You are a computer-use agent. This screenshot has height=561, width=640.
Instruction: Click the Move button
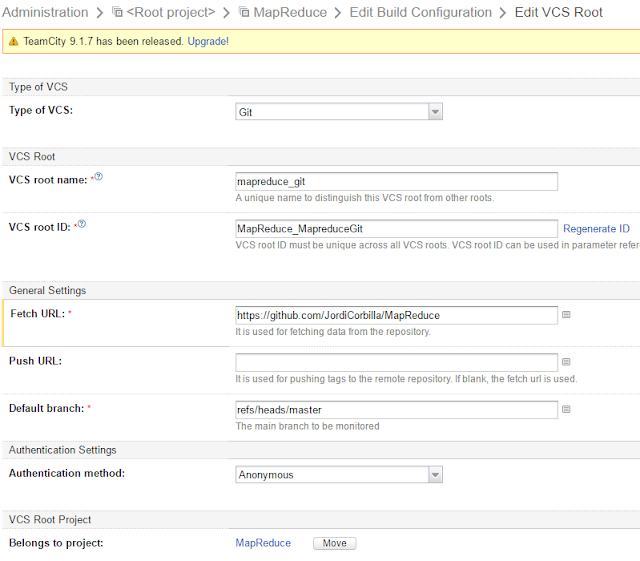tap(335, 543)
